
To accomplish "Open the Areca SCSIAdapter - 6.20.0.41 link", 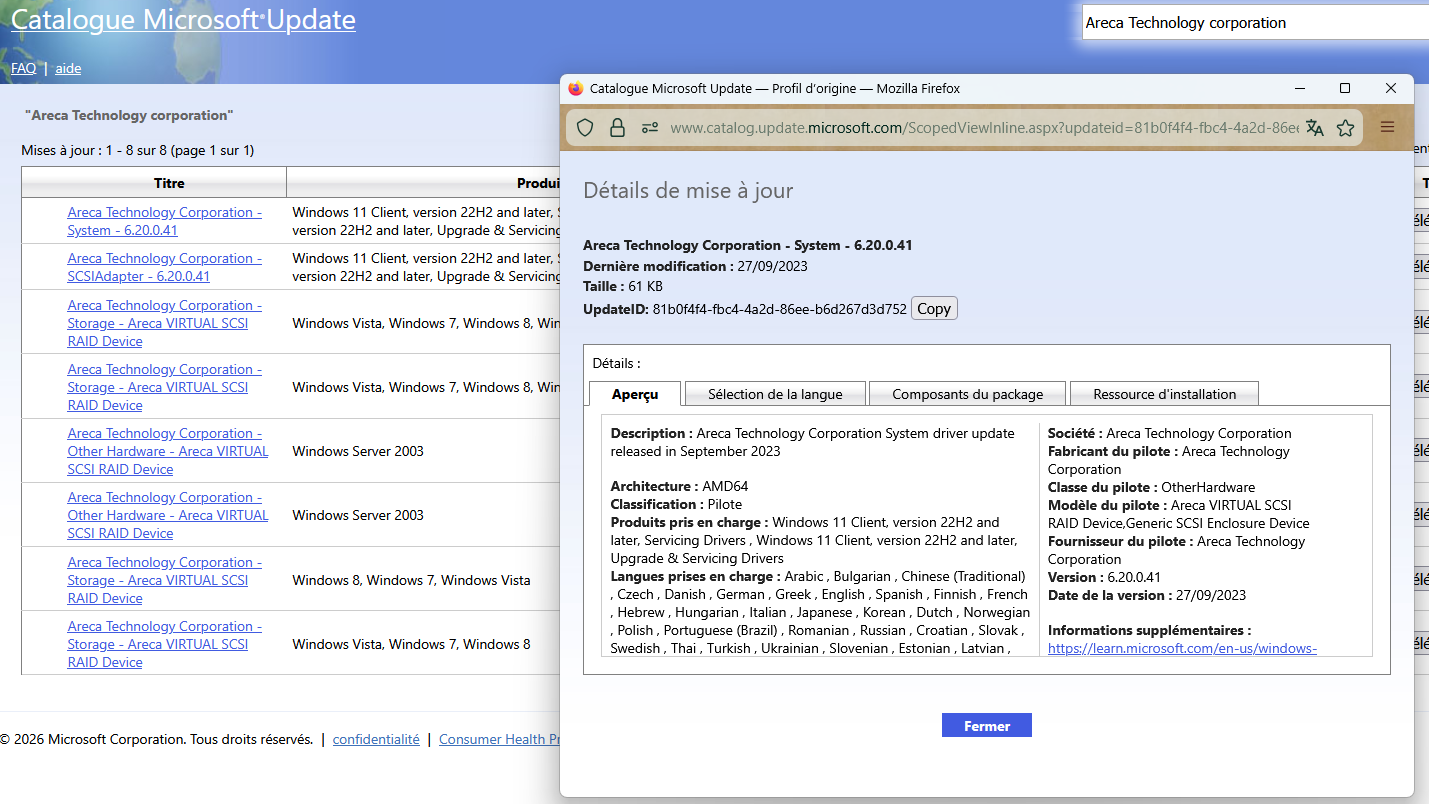I will click(x=165, y=267).
